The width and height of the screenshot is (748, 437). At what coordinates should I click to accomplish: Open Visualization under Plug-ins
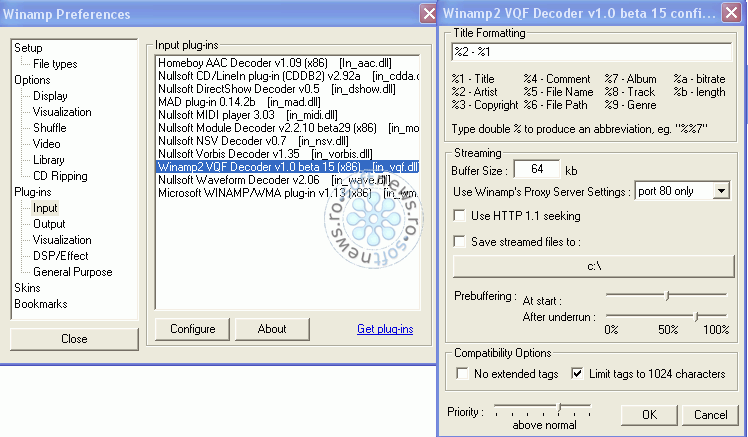pos(62,240)
